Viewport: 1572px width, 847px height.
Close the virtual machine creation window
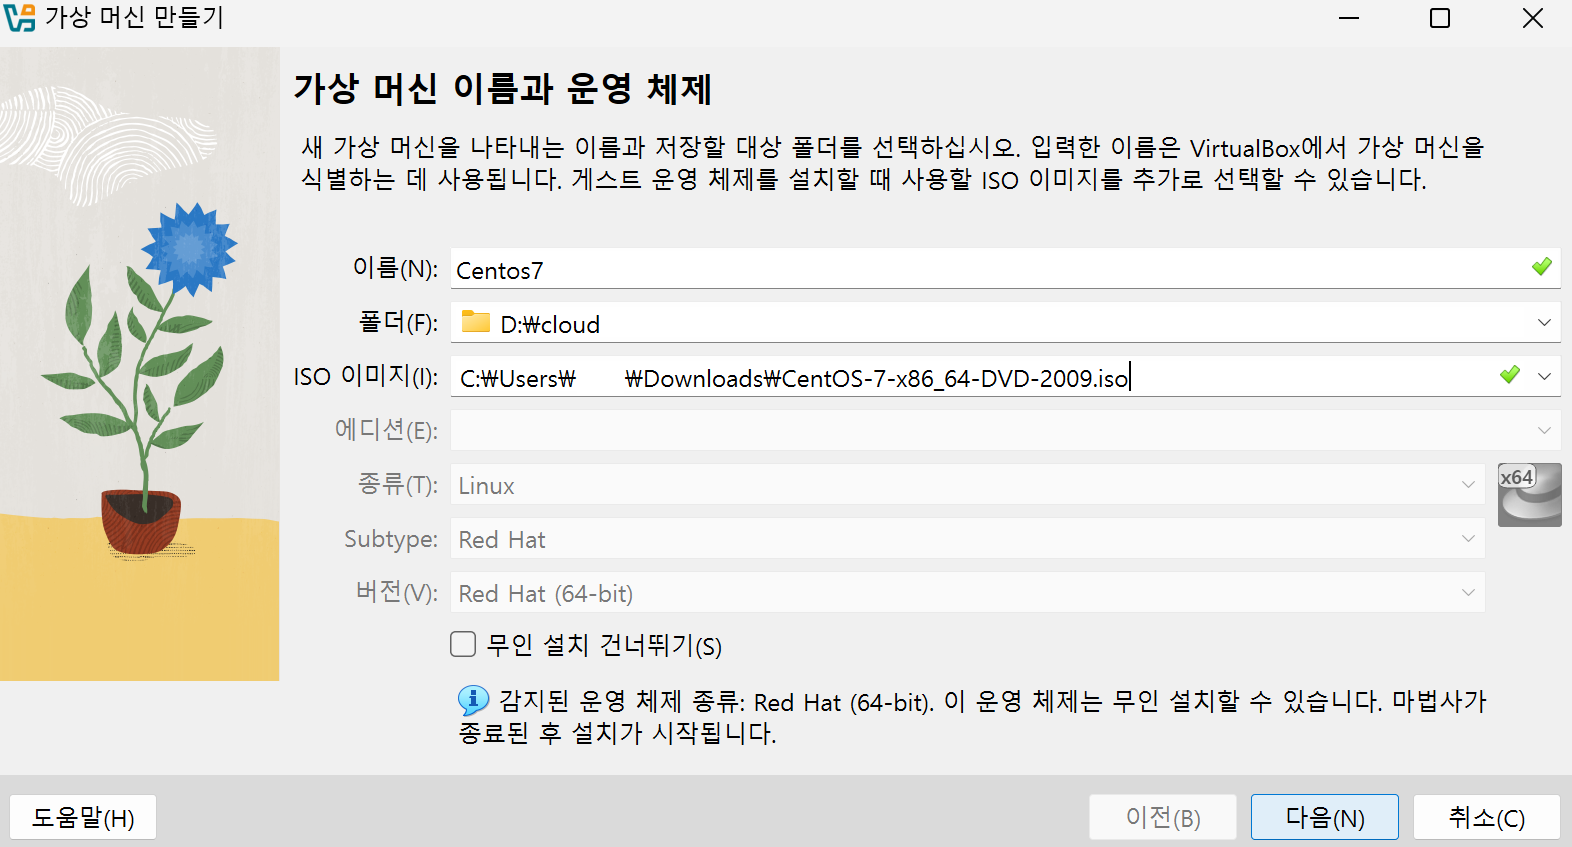tap(1532, 18)
